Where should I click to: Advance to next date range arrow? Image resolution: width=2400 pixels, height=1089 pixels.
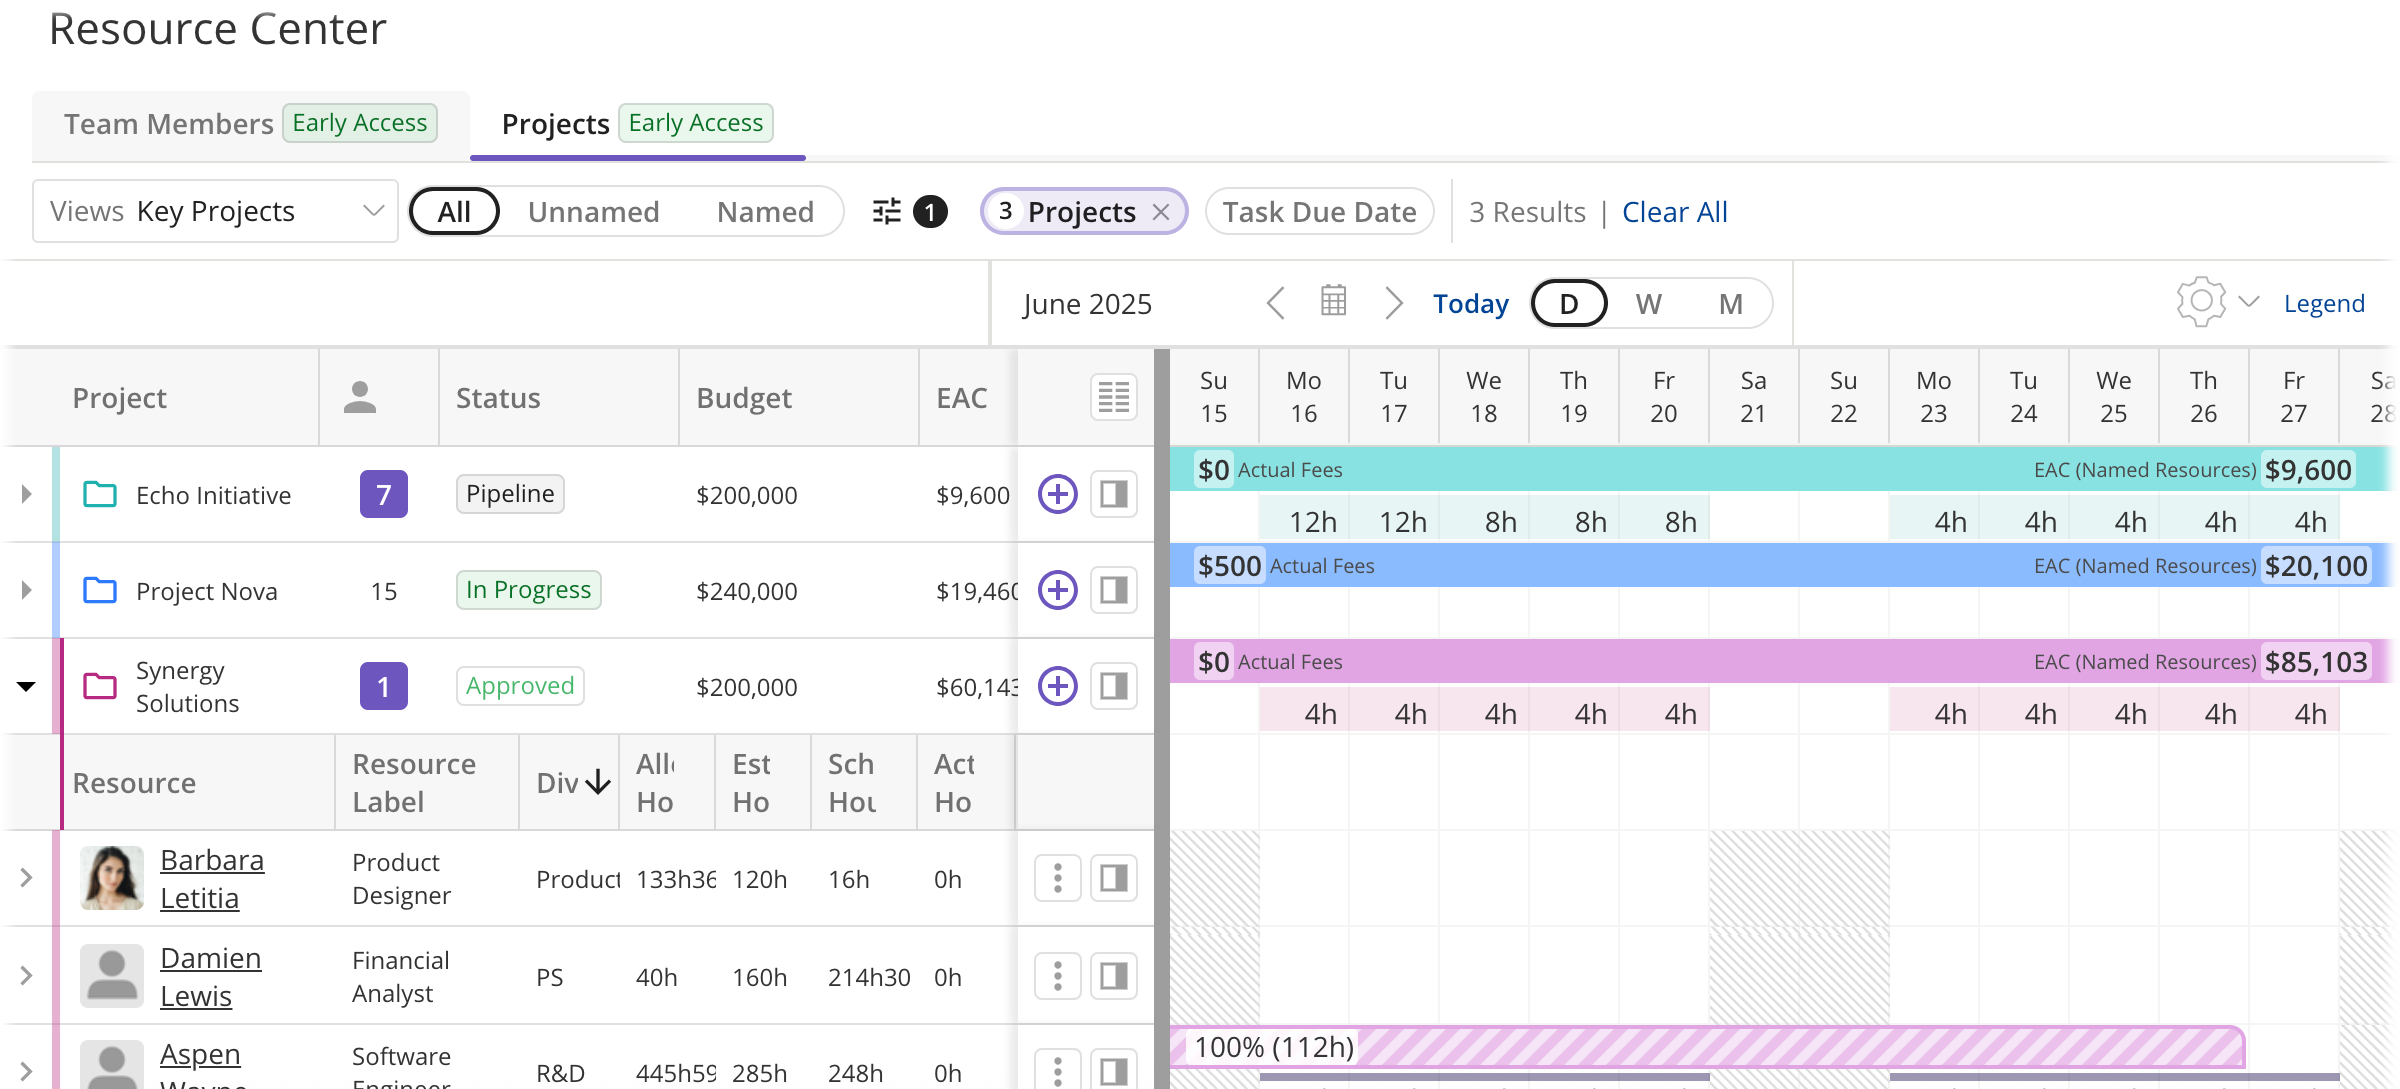click(1393, 302)
